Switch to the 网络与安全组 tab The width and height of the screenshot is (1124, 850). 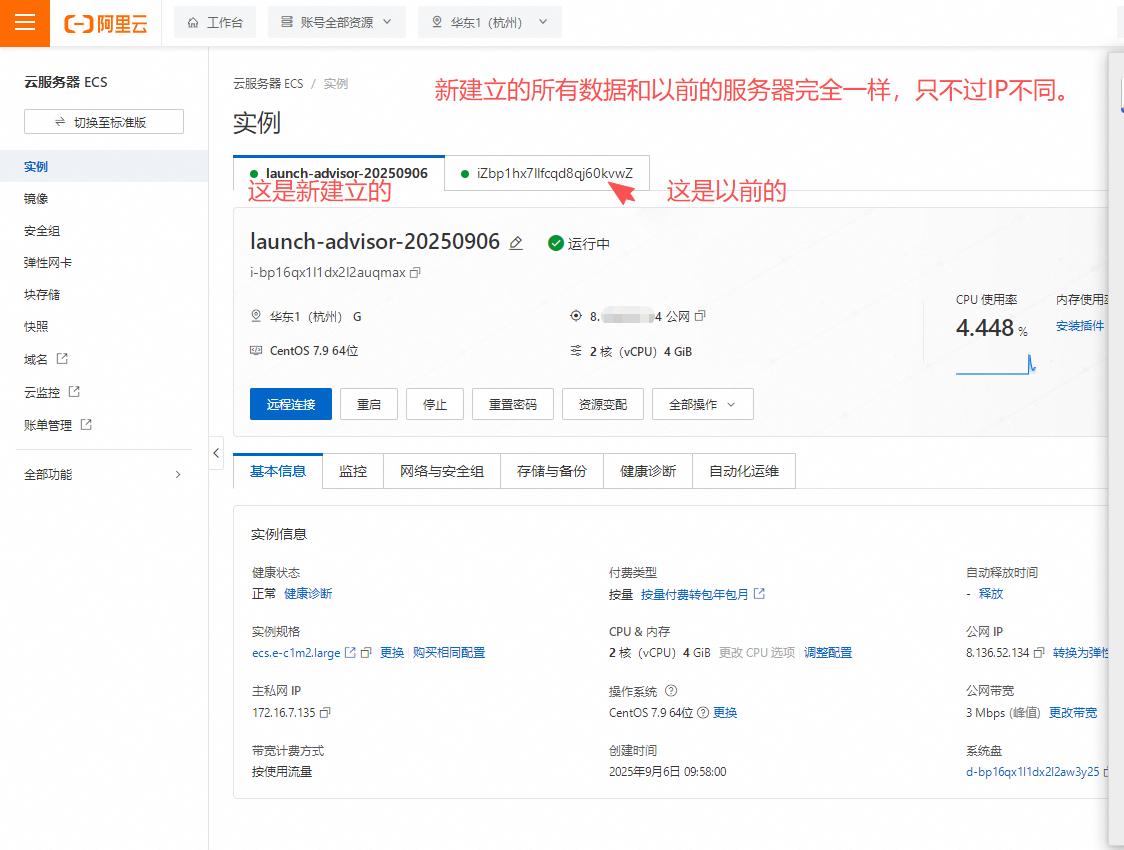442,471
